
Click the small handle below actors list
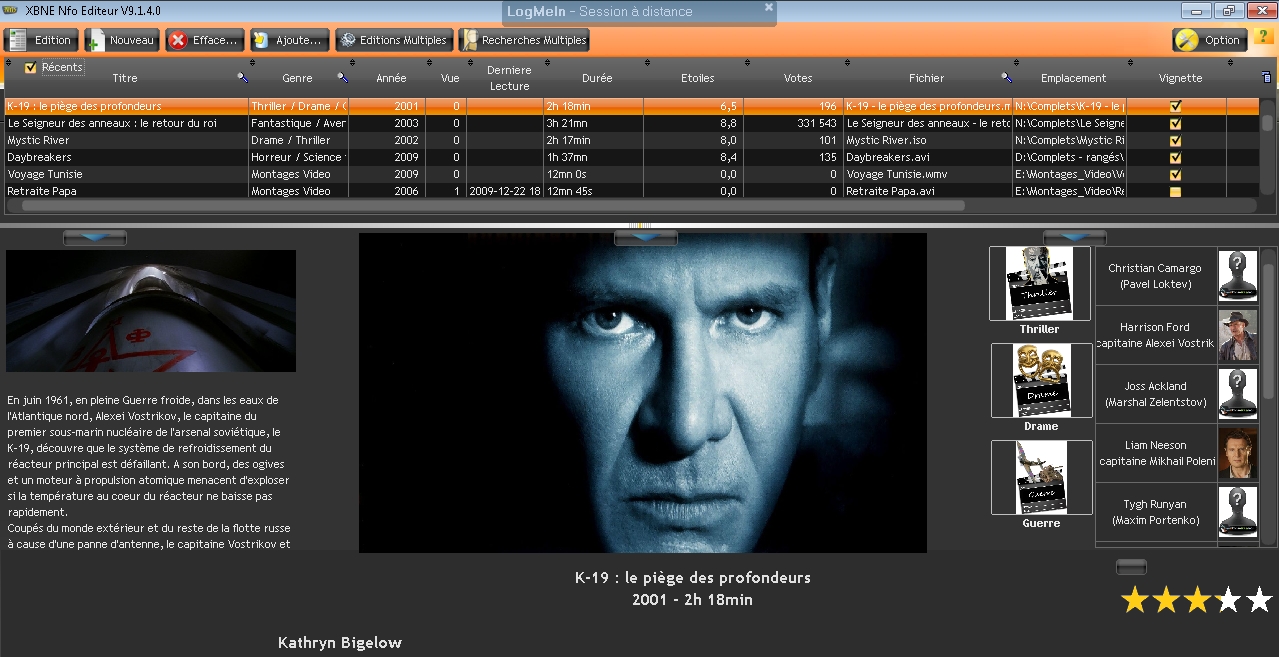coord(1131,567)
